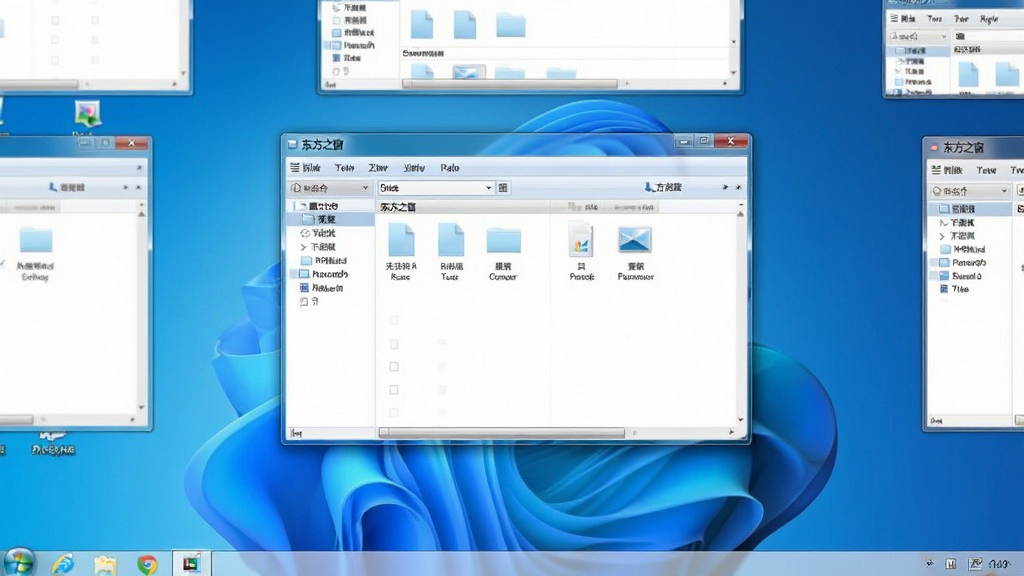Viewport: 1024px width, 576px height.
Task: Open the Zior menu in the center window
Action: pos(377,168)
